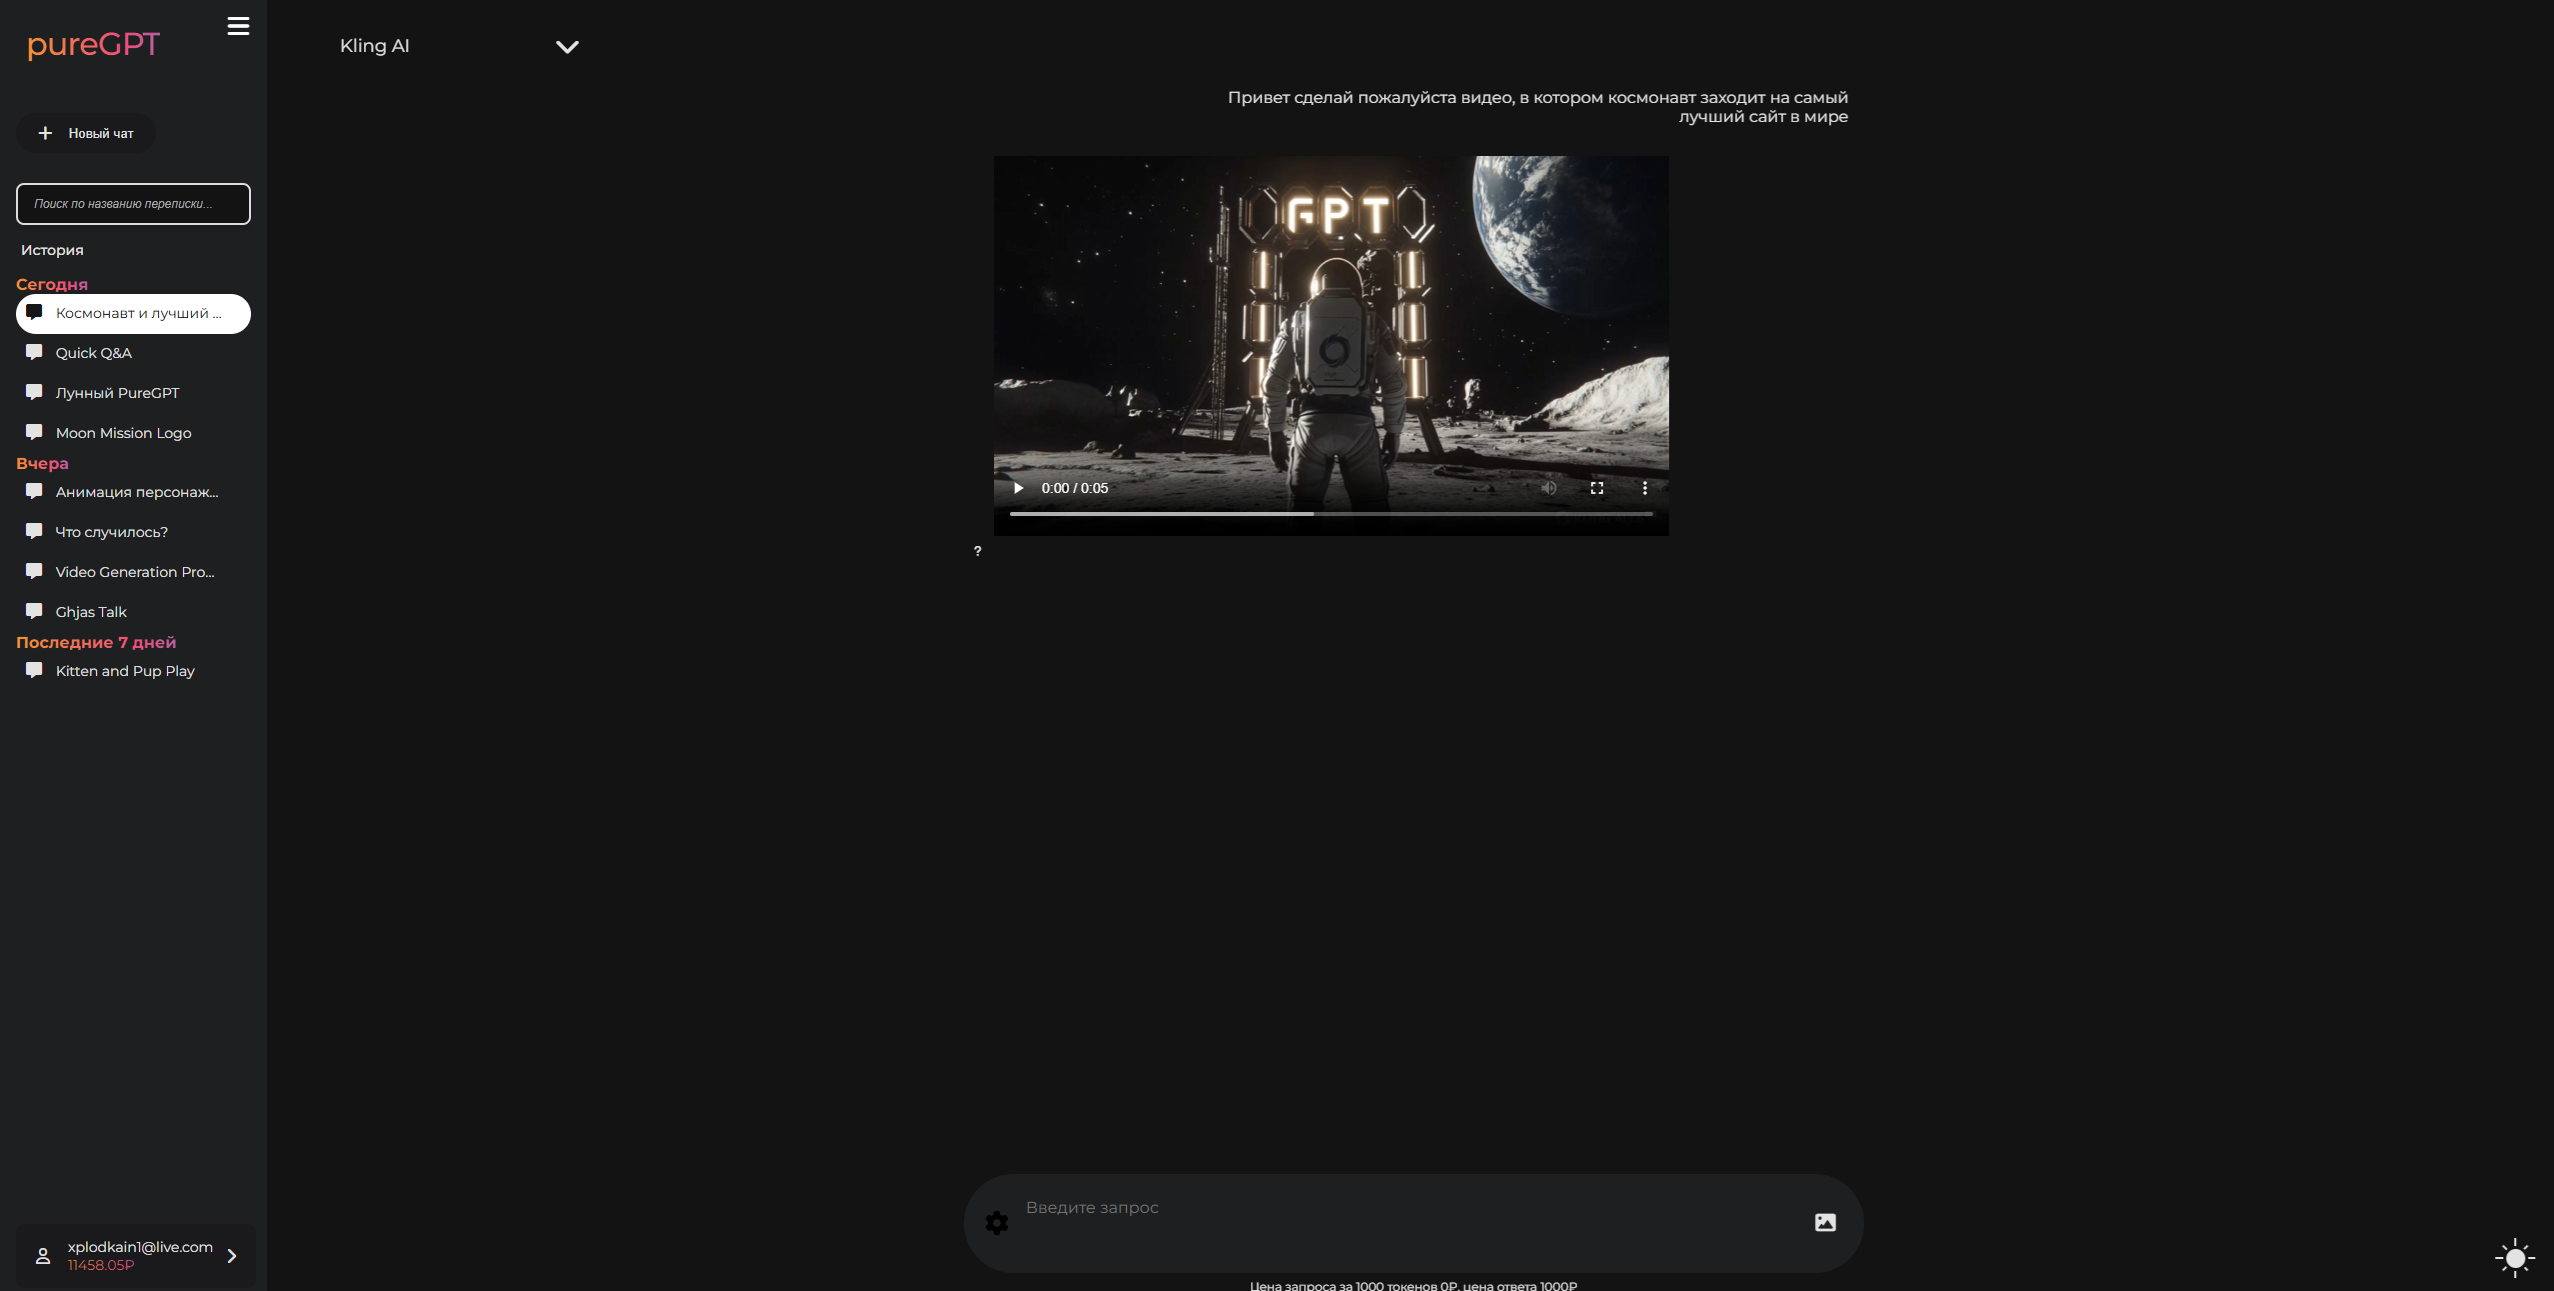
Task: Click the chat icon beside Ghjas Talk
Action: tap(34, 611)
